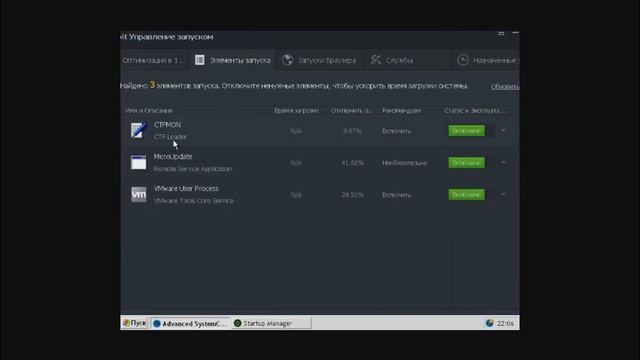This screenshot has height=360, width=640.
Task: Click the CTF Loader description text
Action: click(170, 137)
